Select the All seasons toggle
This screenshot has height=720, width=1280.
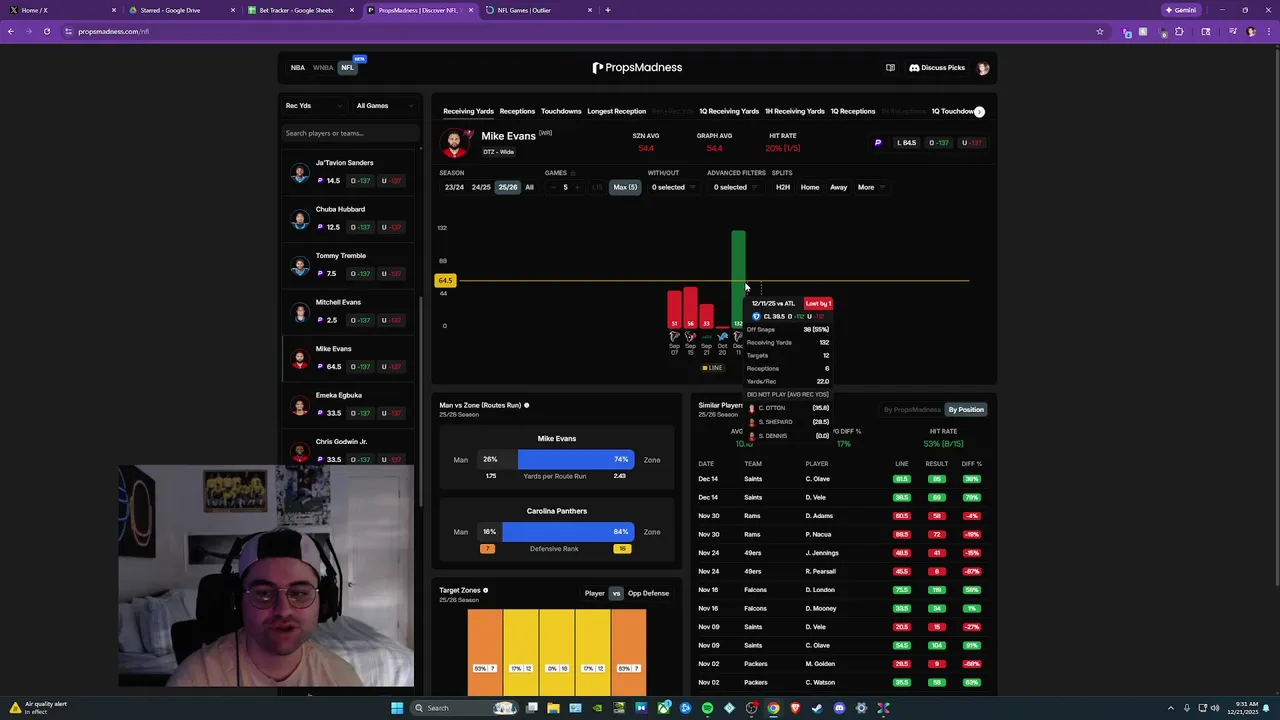pos(529,187)
